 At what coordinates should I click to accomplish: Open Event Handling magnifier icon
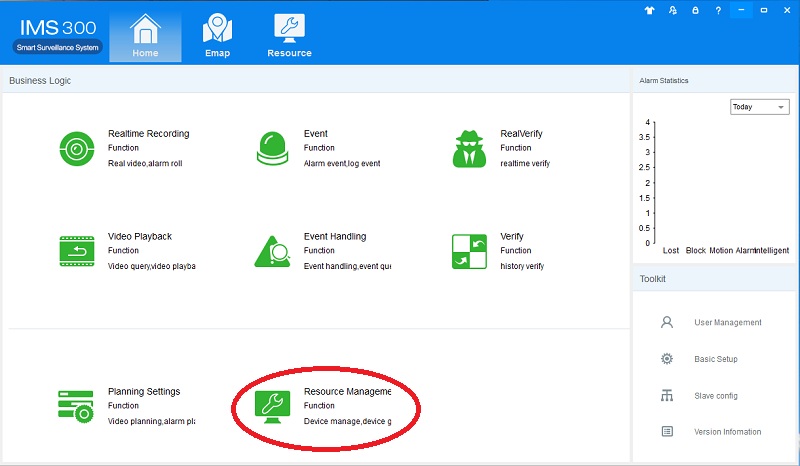pos(272,251)
